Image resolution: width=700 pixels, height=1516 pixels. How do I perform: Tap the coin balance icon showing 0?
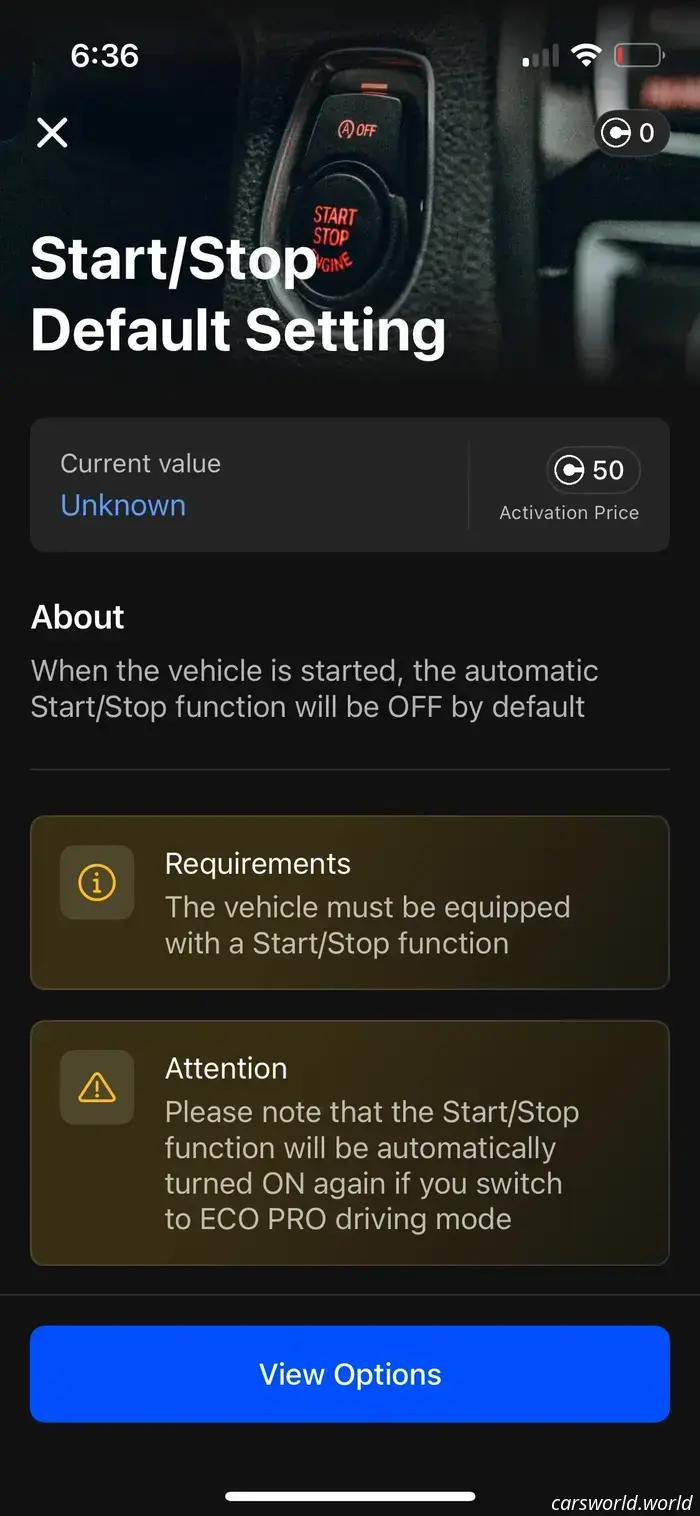tap(632, 132)
